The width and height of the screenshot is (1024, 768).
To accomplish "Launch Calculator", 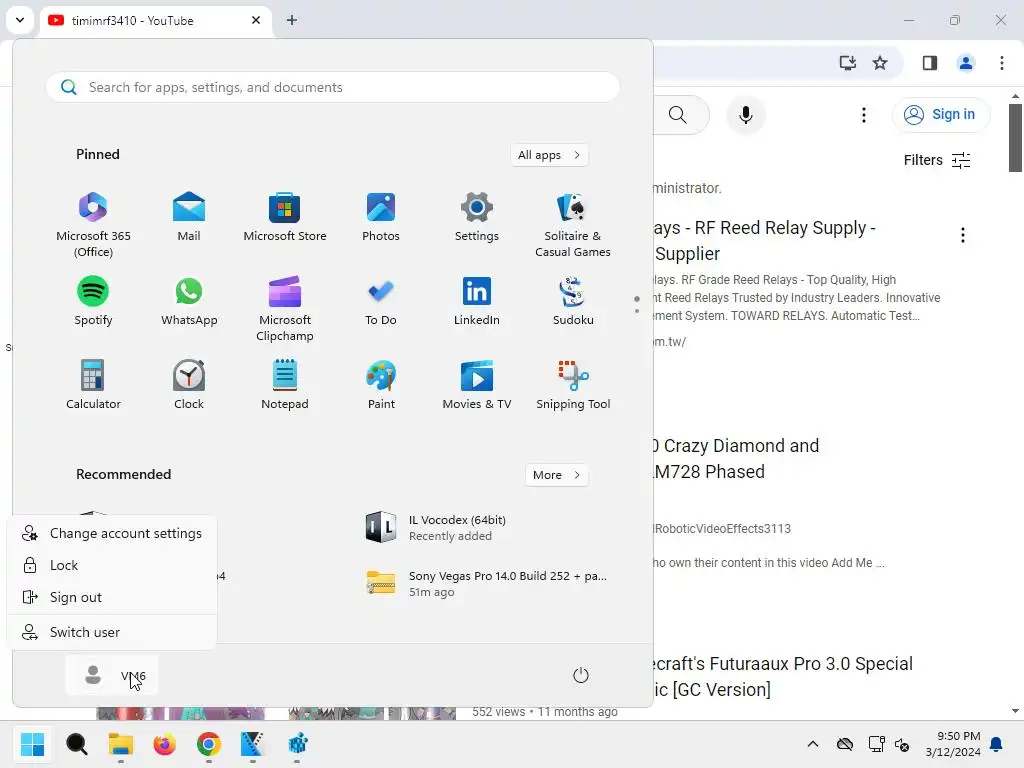I will point(93,384).
